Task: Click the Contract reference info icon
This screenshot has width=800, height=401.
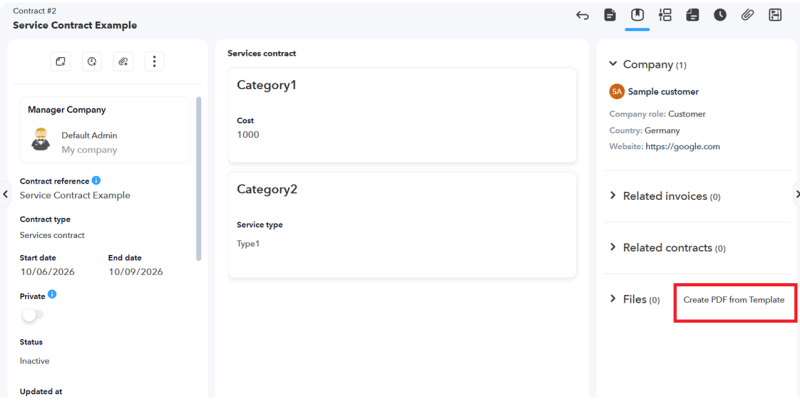Action: pyautogui.click(x=96, y=180)
